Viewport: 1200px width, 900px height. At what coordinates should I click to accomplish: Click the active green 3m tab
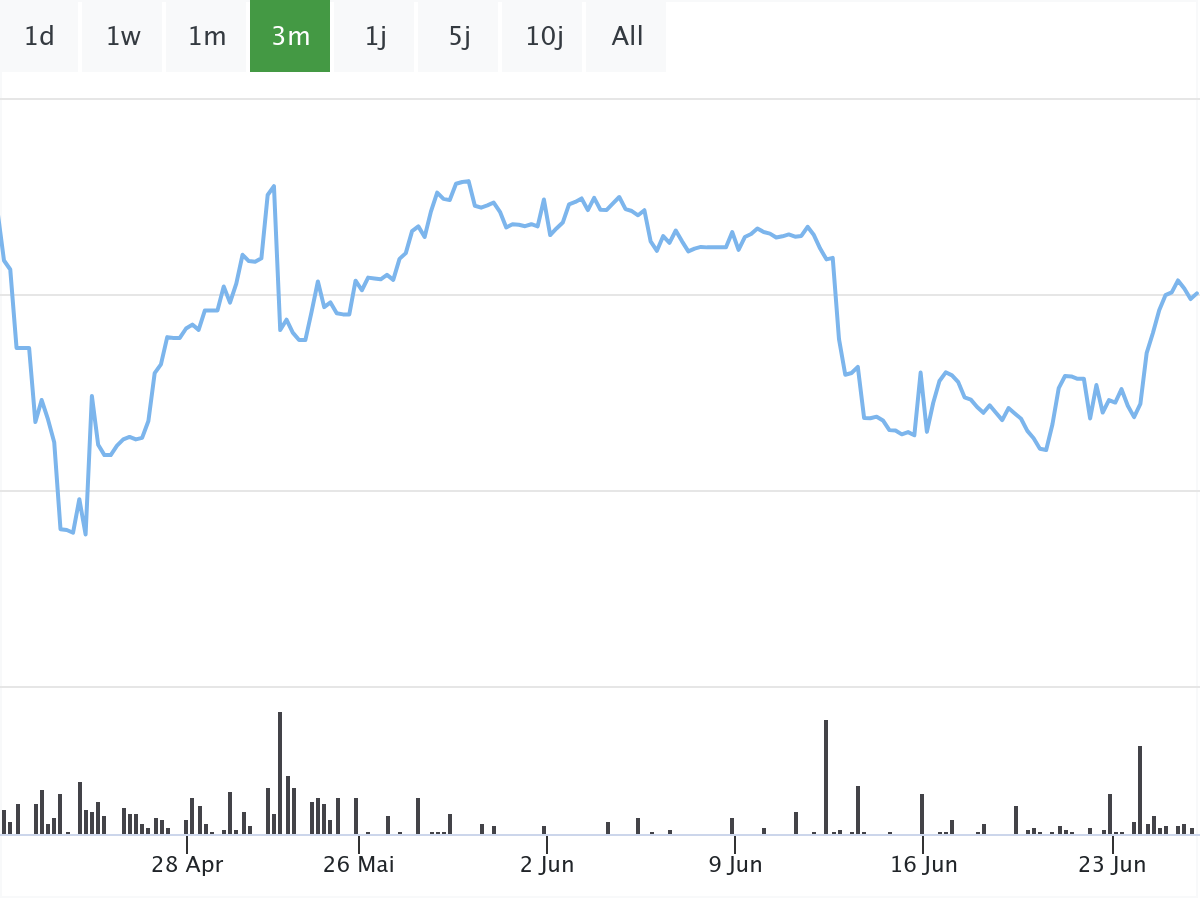[x=290, y=37]
